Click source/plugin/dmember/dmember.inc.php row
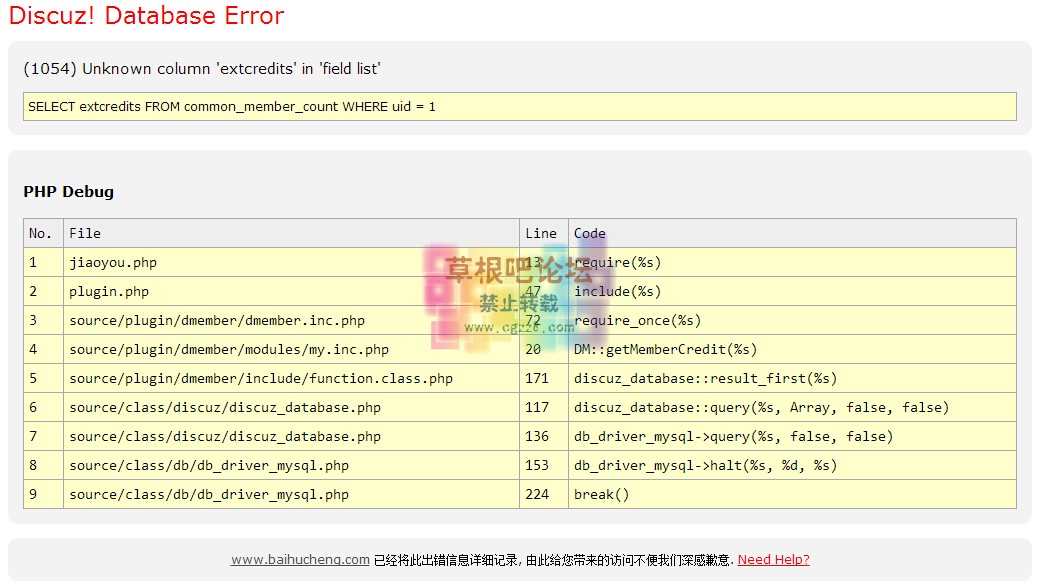This screenshot has height=587, width=1039. (x=217, y=321)
